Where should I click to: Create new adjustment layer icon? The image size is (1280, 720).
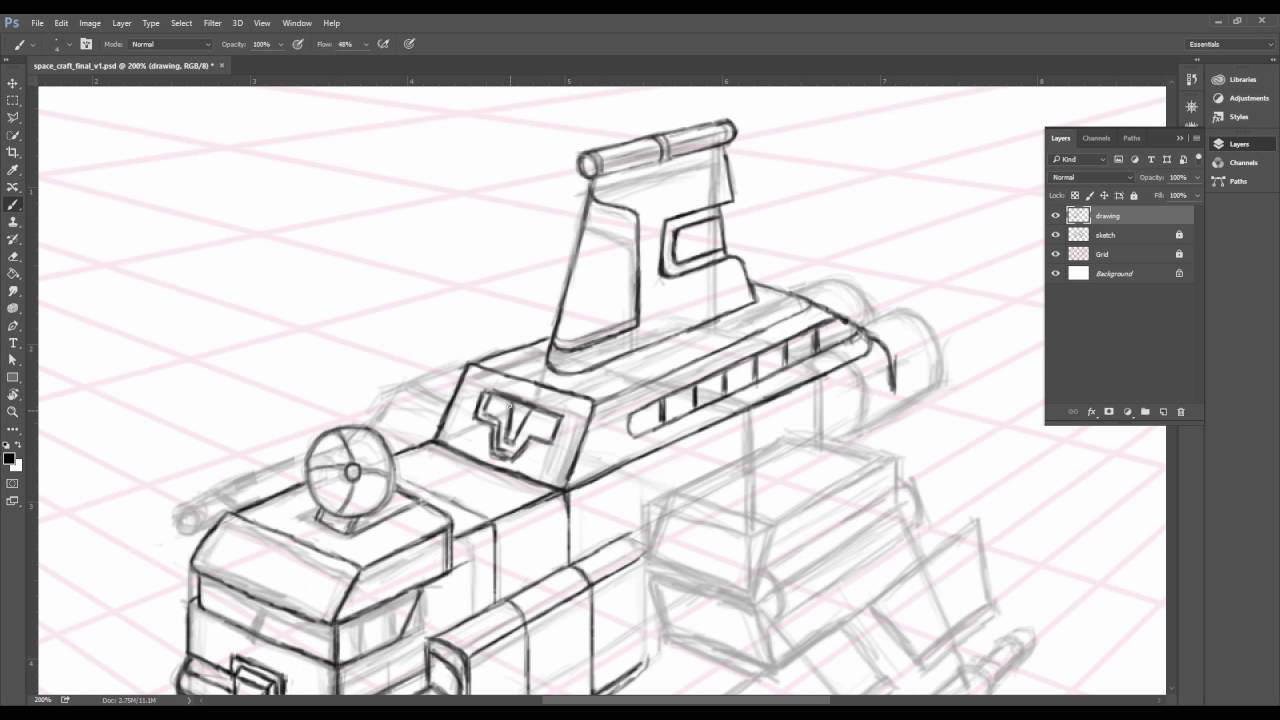[x=1127, y=412]
